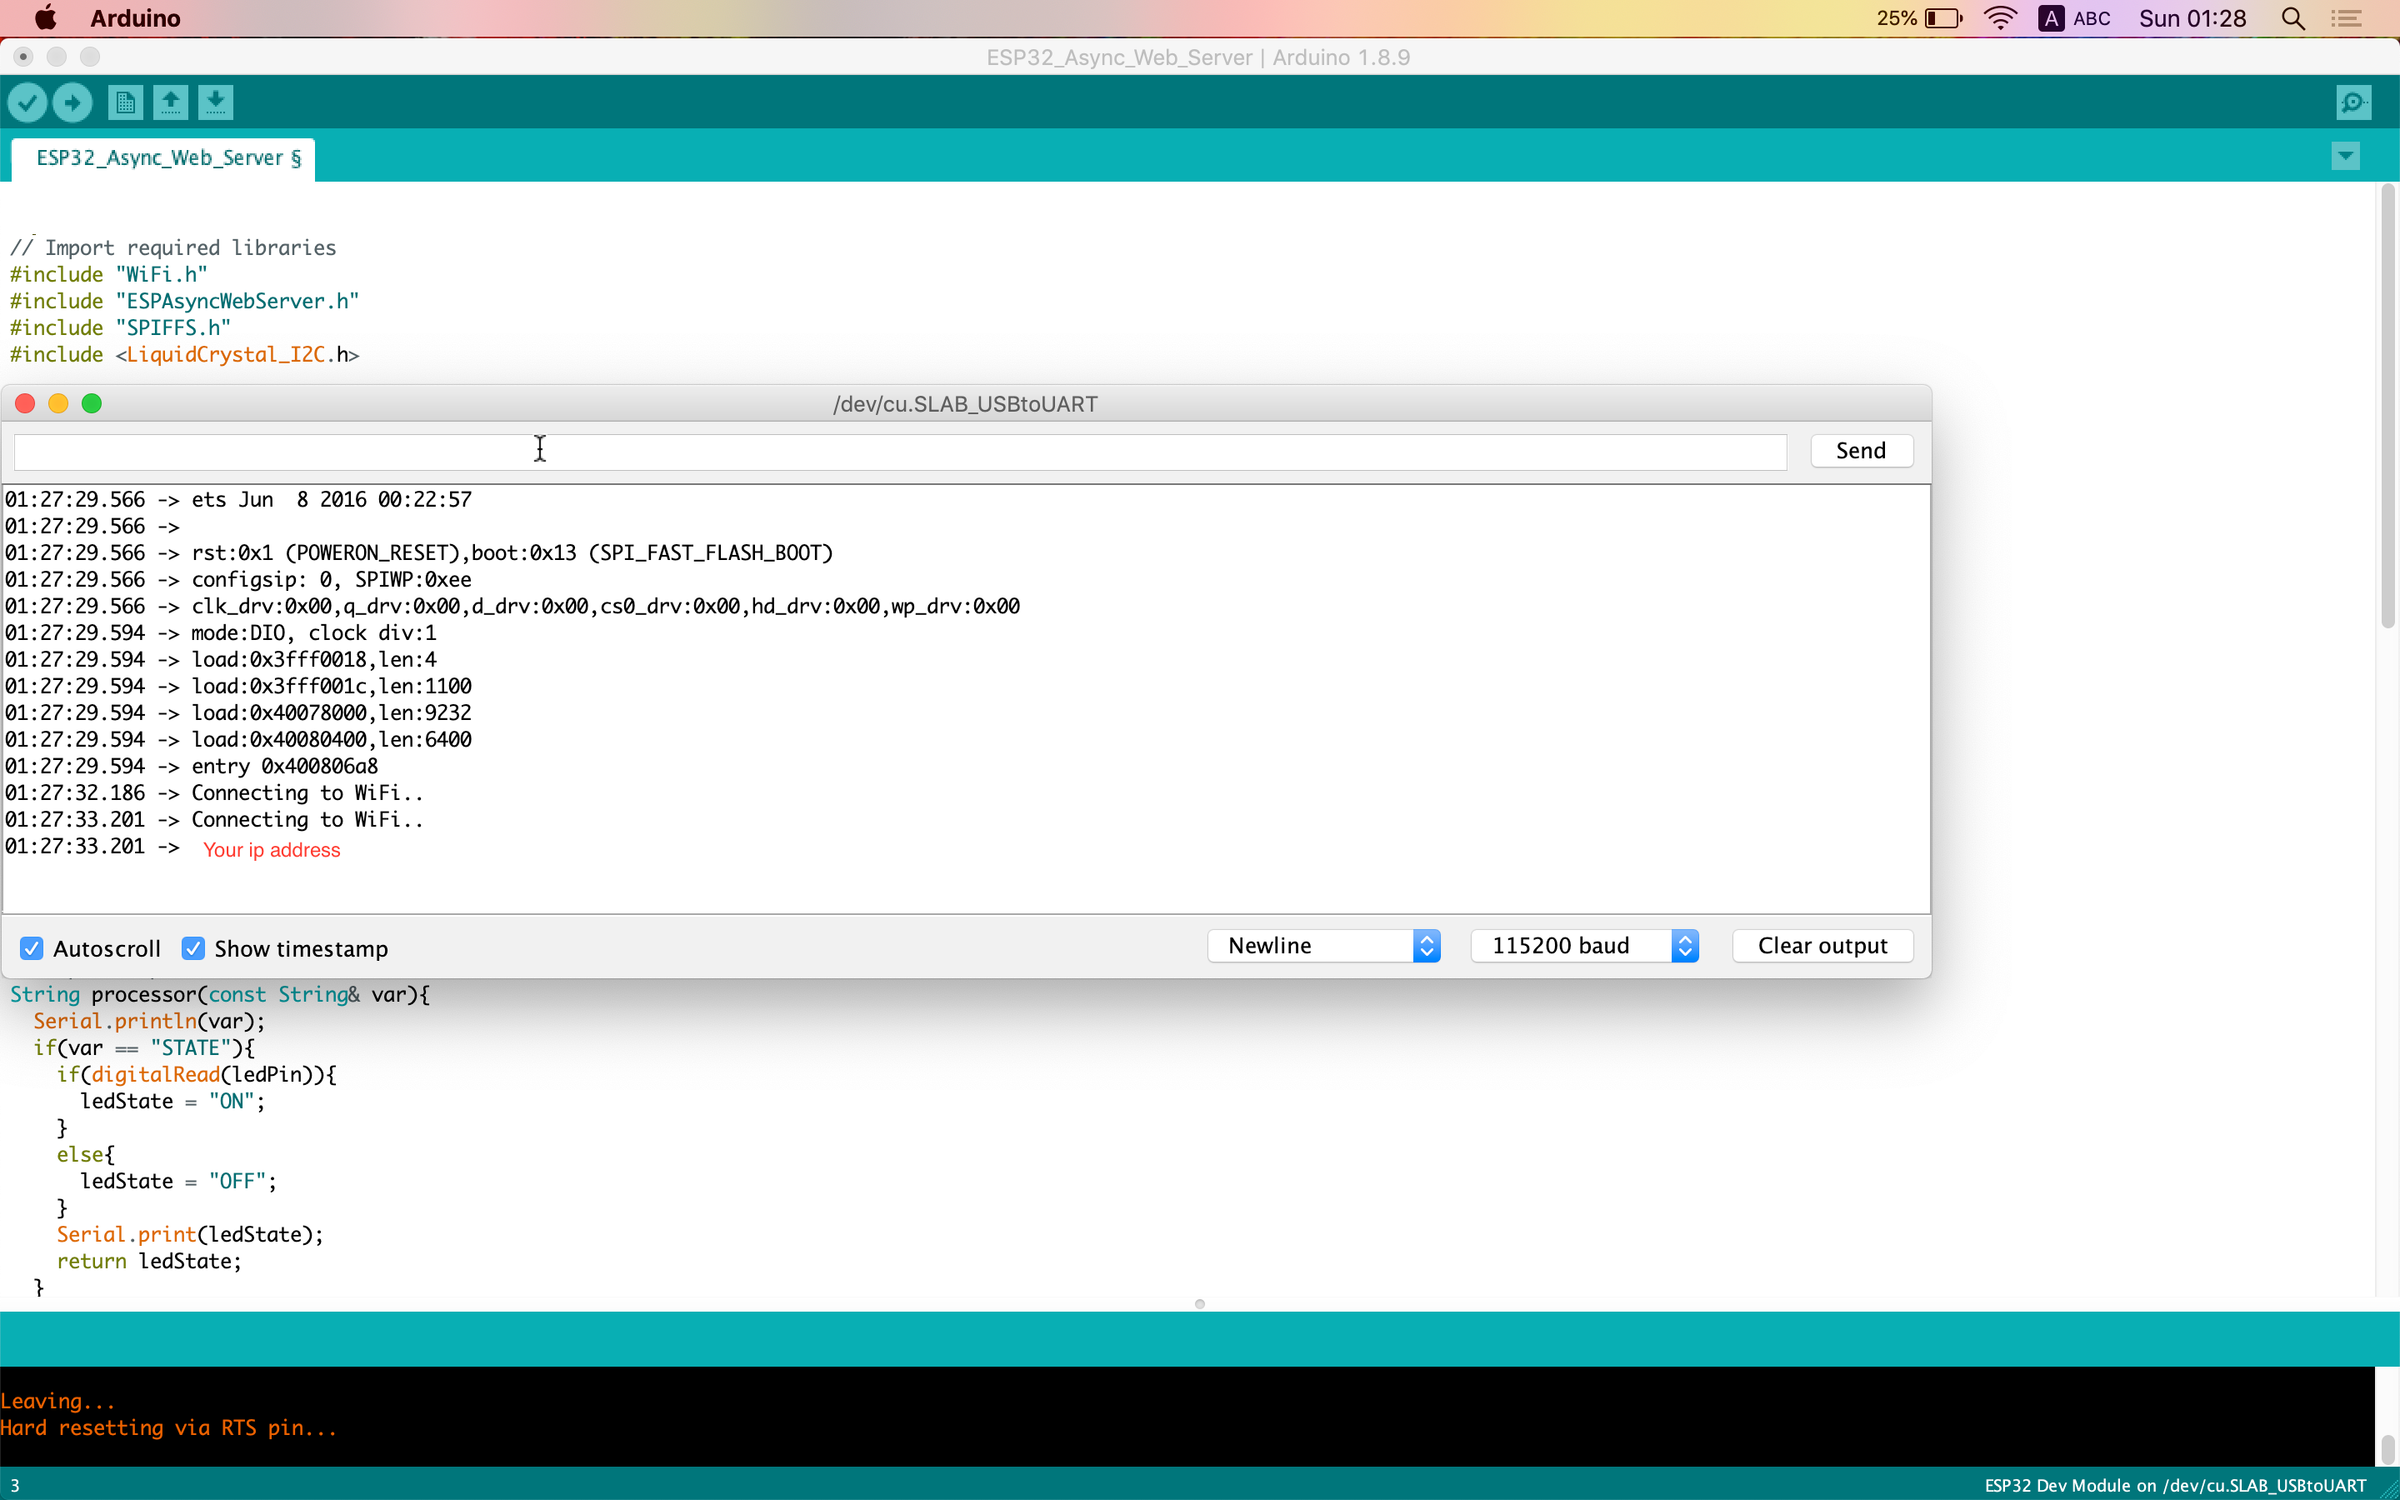Open the Arduino menu in menu bar
2400x1500 pixels.
135,19
